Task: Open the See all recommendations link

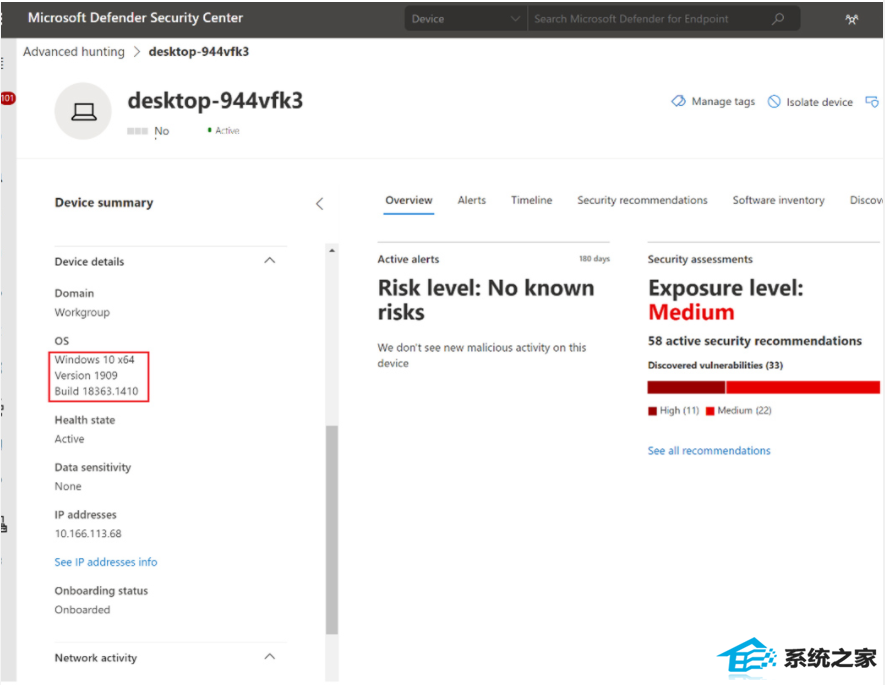Action: pos(709,451)
